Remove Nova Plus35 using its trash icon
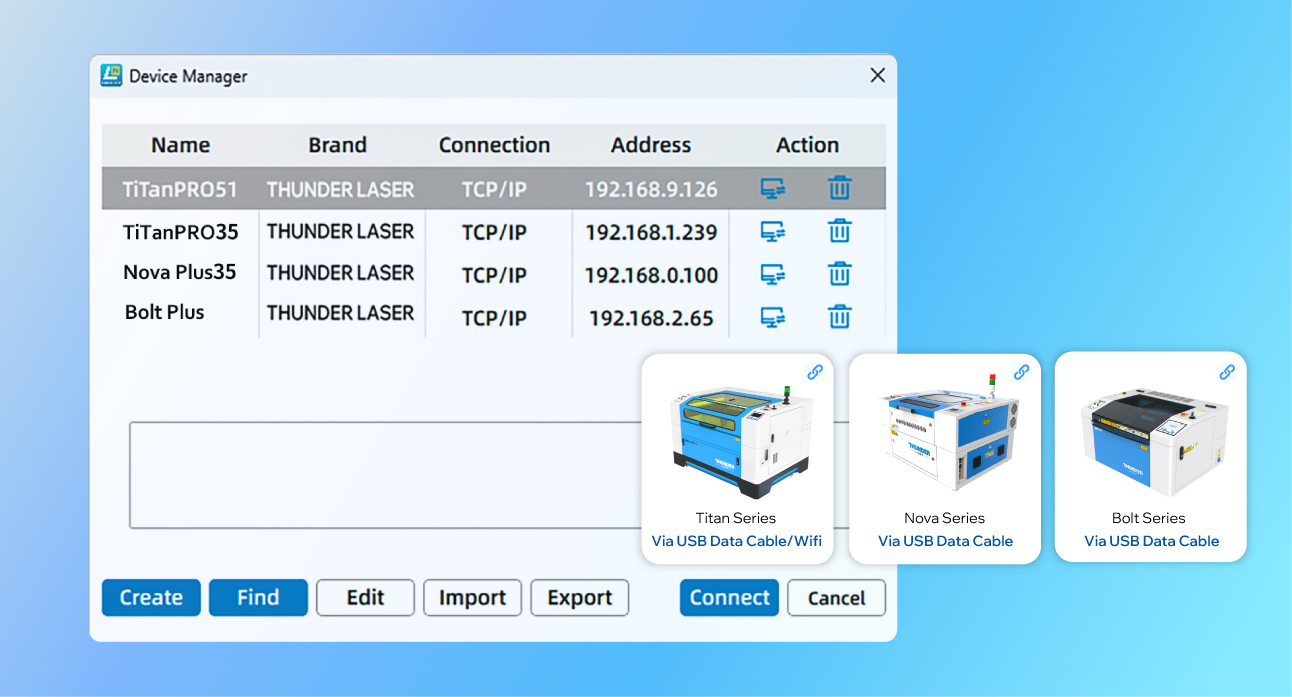Viewport: 1292px width, 697px height. point(839,274)
